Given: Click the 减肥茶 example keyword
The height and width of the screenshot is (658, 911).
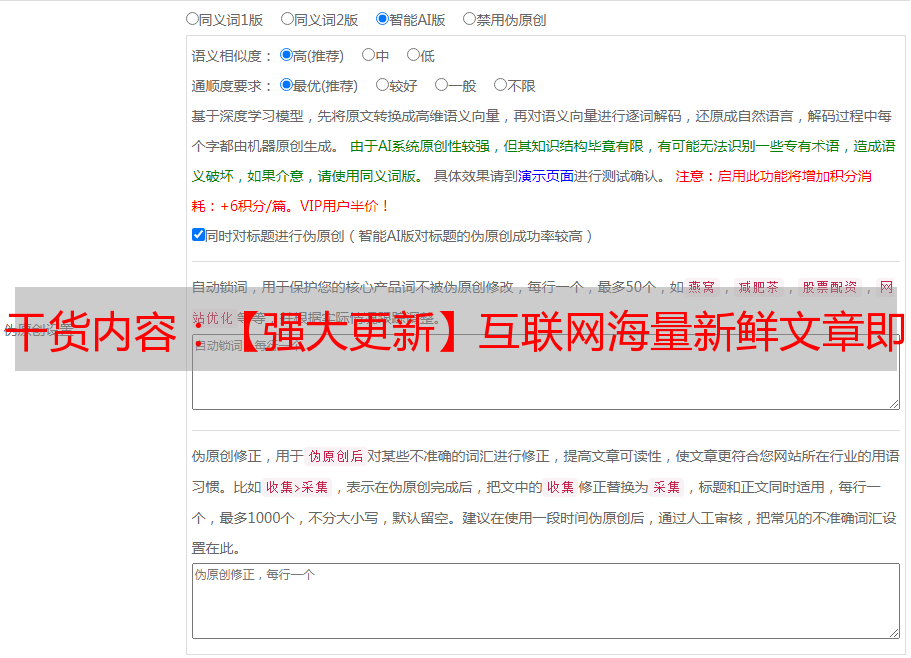Looking at the screenshot, I should point(759,287).
